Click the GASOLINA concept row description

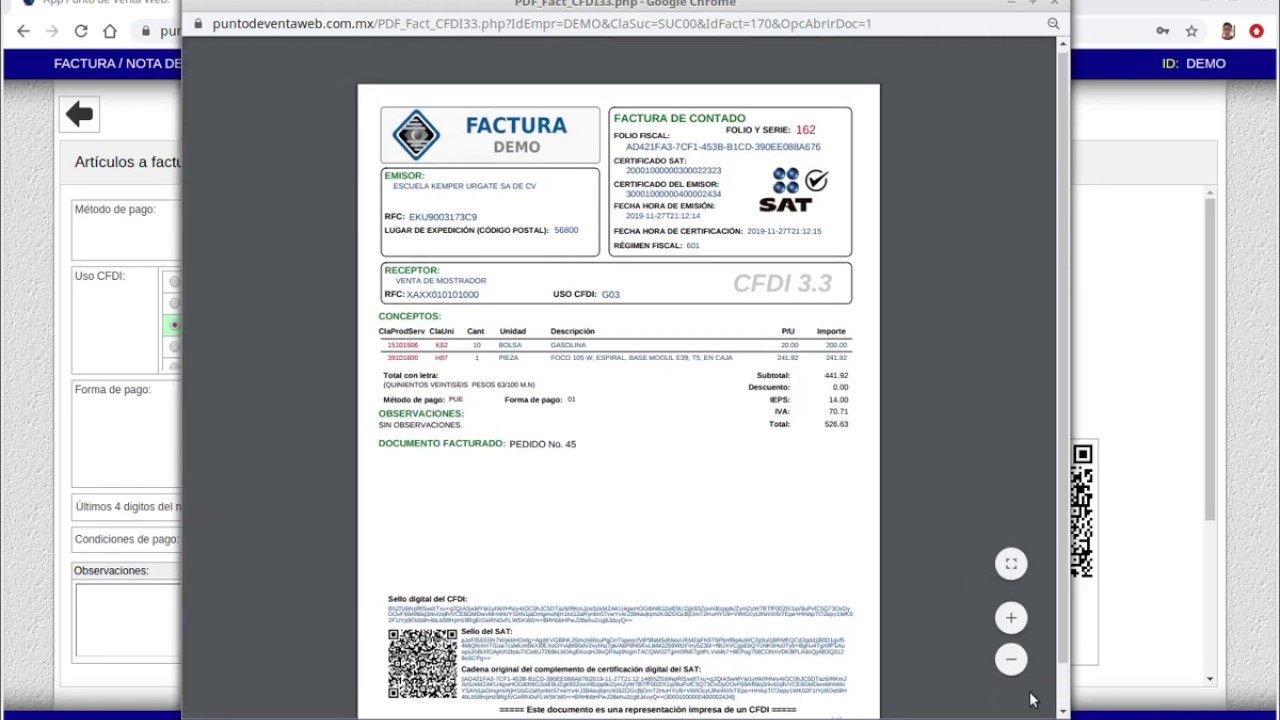tap(568, 345)
